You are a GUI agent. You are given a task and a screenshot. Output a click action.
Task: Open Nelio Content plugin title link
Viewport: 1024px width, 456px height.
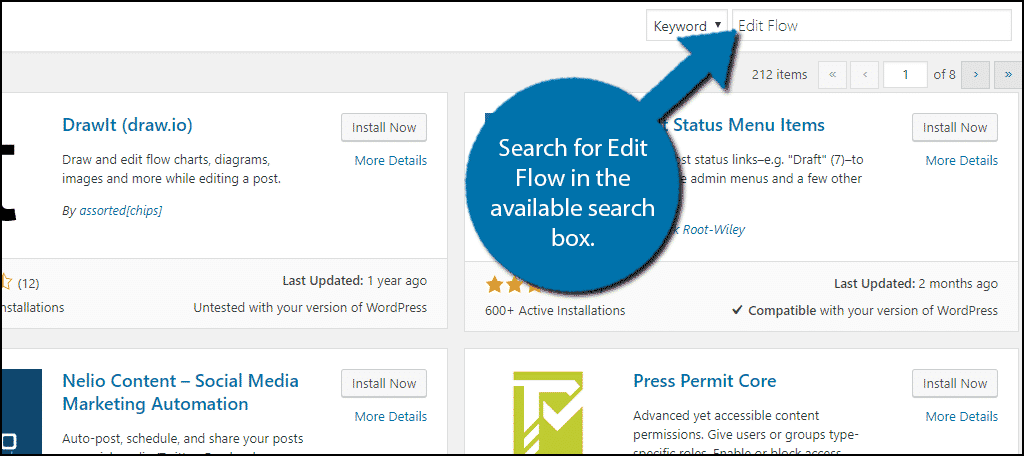(180, 392)
